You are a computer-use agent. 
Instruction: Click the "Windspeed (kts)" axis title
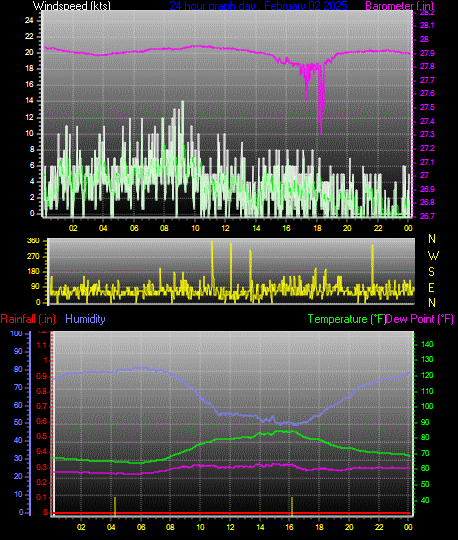(x=72, y=6)
